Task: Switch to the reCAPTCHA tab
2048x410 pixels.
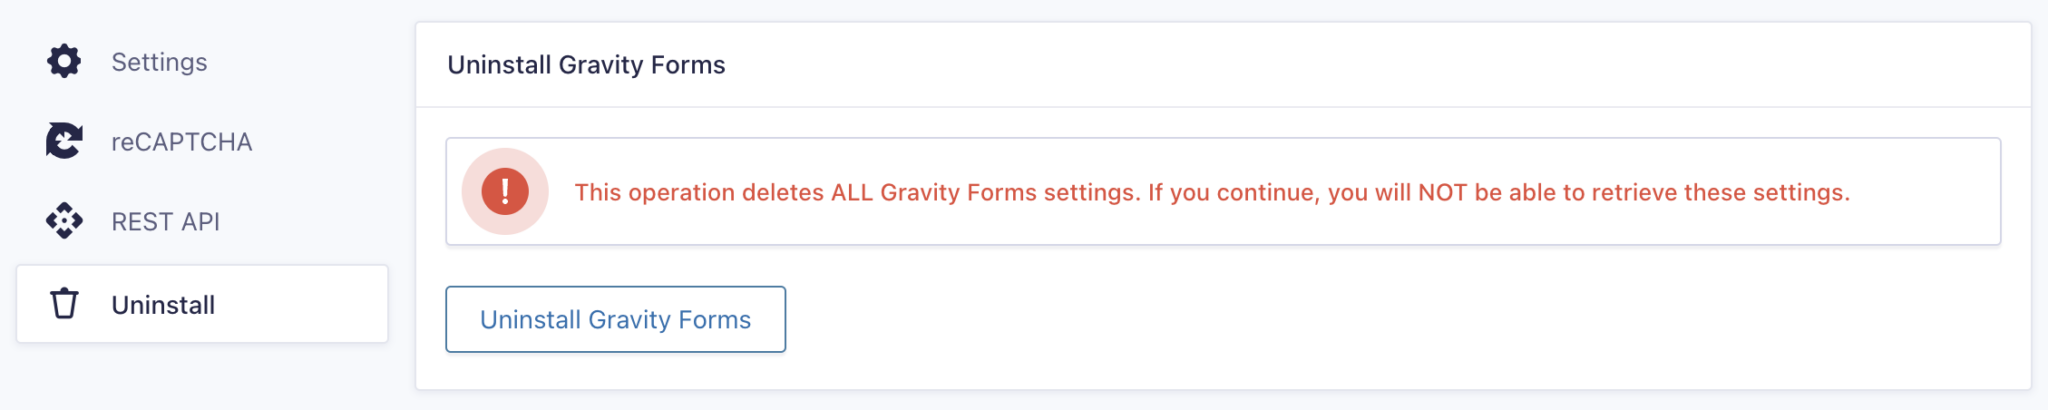Action: [181, 142]
